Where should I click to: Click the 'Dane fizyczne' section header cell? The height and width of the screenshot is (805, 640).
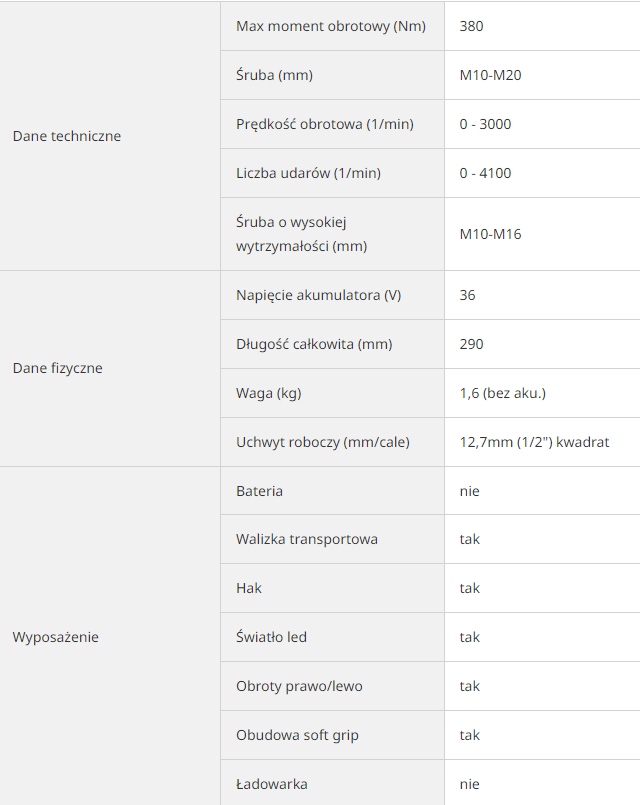click(x=58, y=368)
